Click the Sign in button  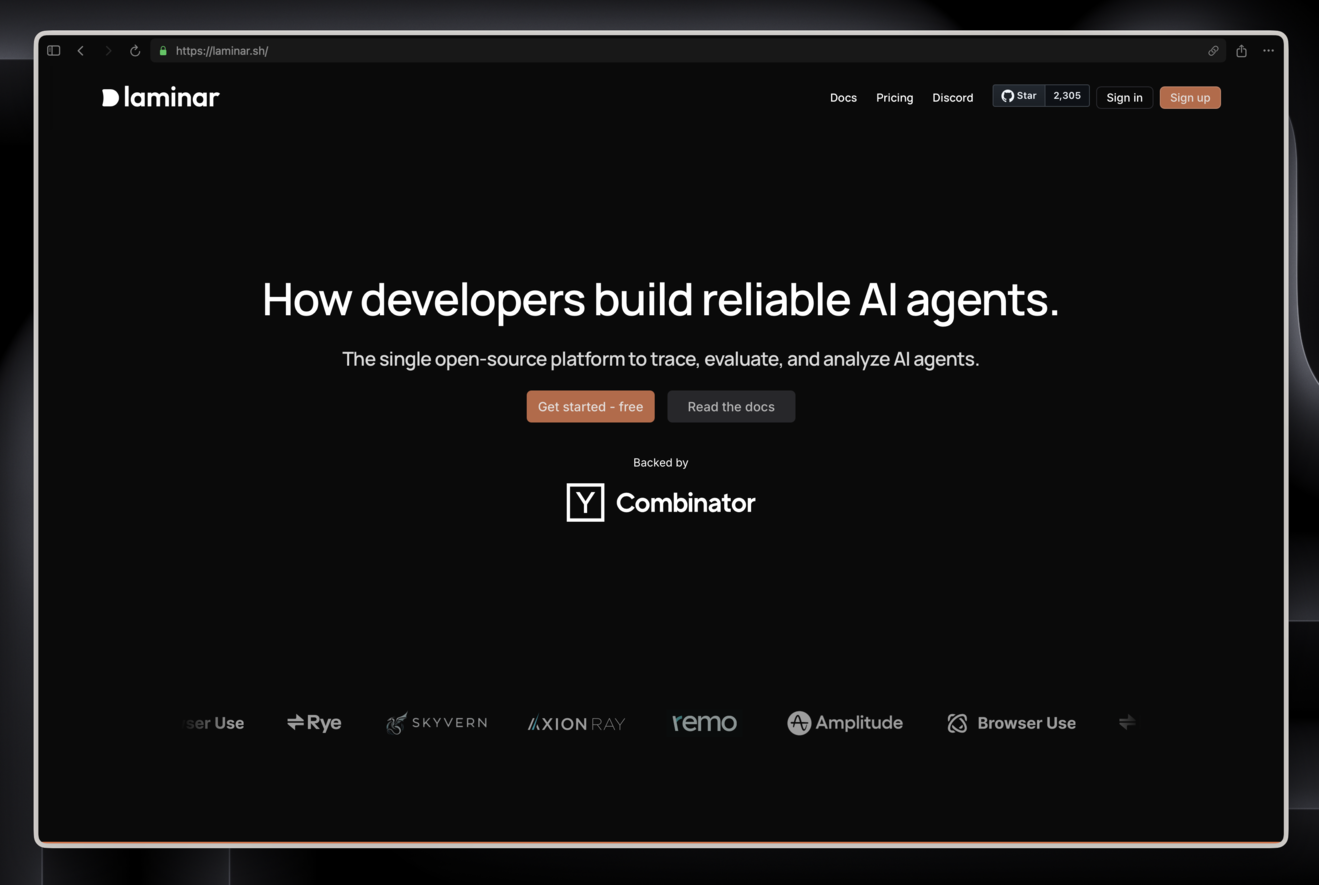[x=1124, y=98]
